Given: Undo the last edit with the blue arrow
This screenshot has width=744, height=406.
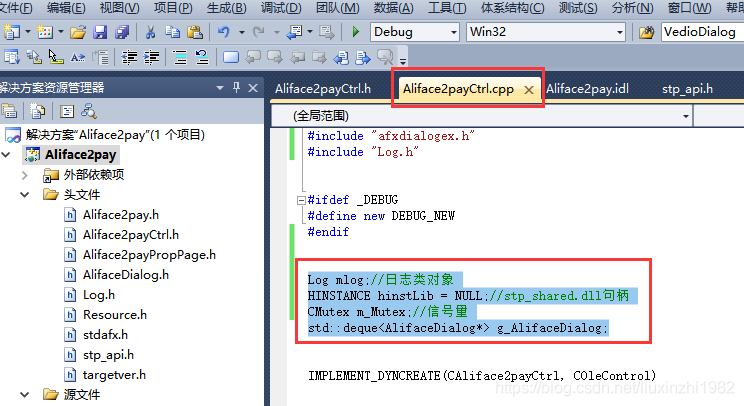Looking at the screenshot, I should point(223,32).
